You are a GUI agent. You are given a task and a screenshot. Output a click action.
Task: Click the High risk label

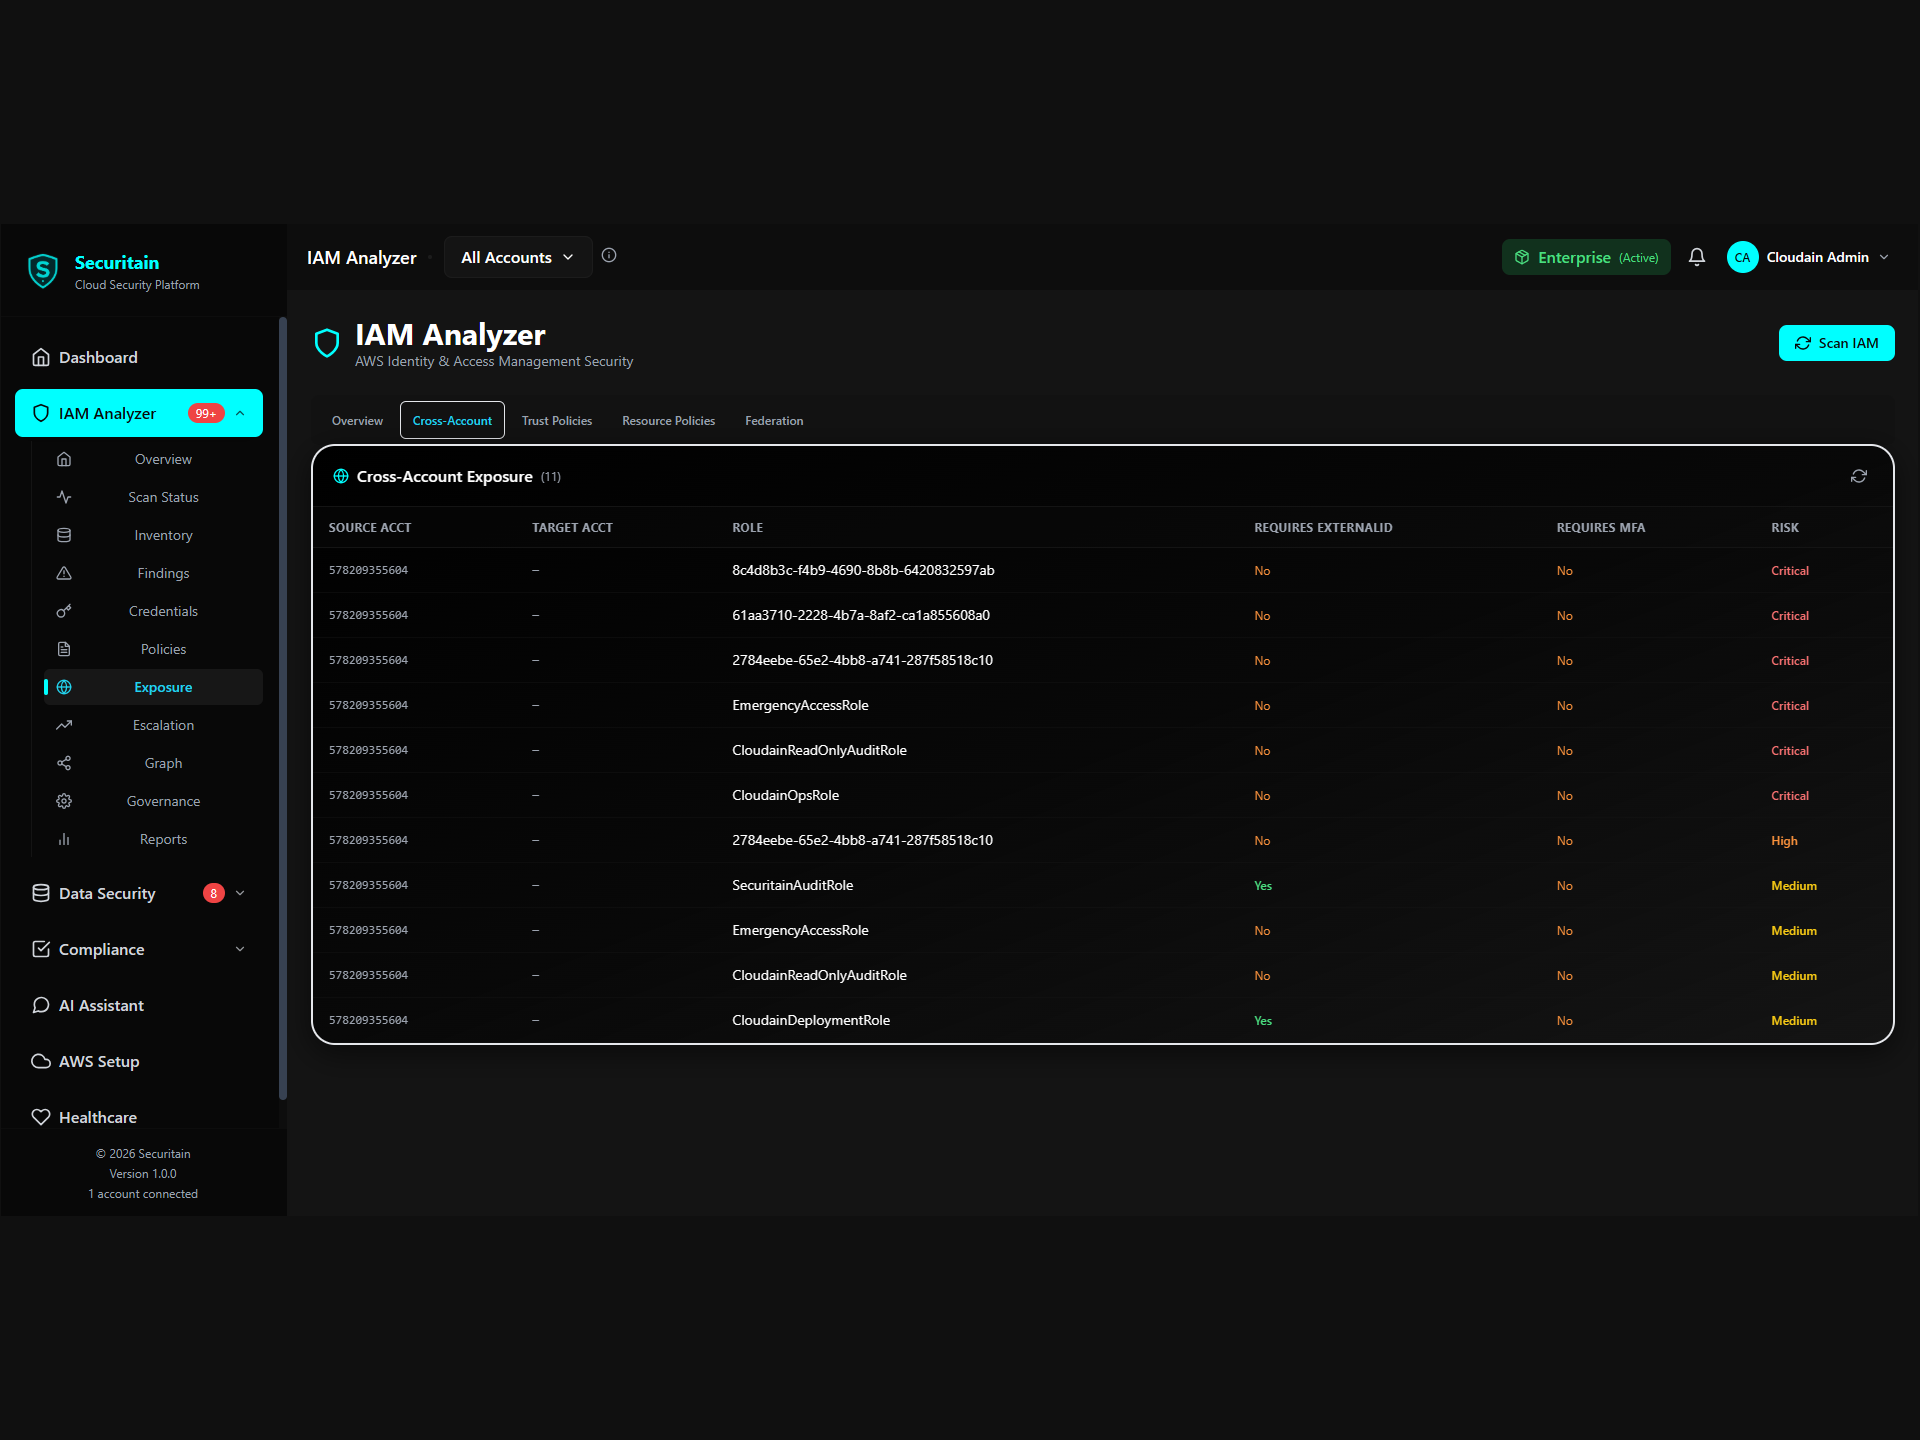(1784, 841)
